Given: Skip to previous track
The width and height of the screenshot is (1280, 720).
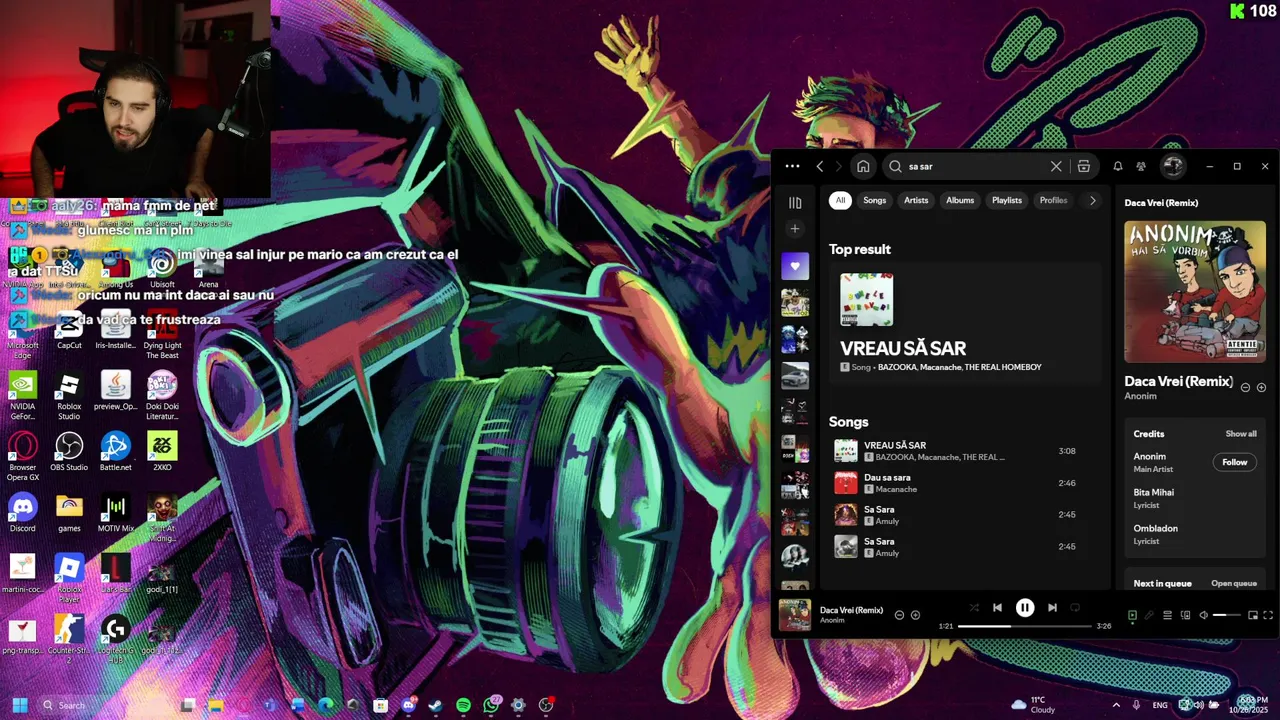Looking at the screenshot, I should pyautogui.click(x=997, y=607).
